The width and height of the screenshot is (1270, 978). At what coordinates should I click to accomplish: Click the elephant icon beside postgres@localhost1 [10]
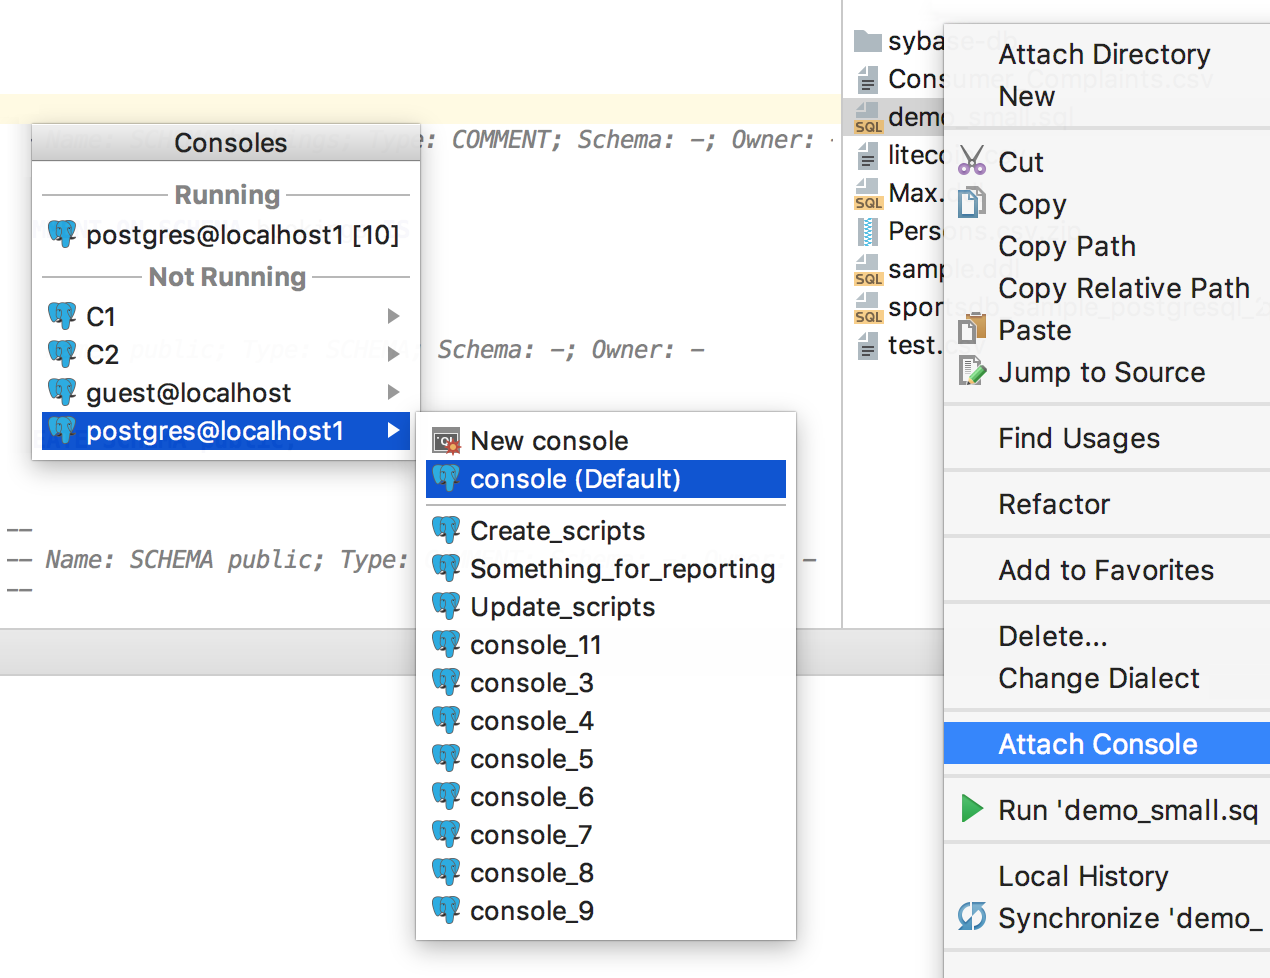coord(62,235)
